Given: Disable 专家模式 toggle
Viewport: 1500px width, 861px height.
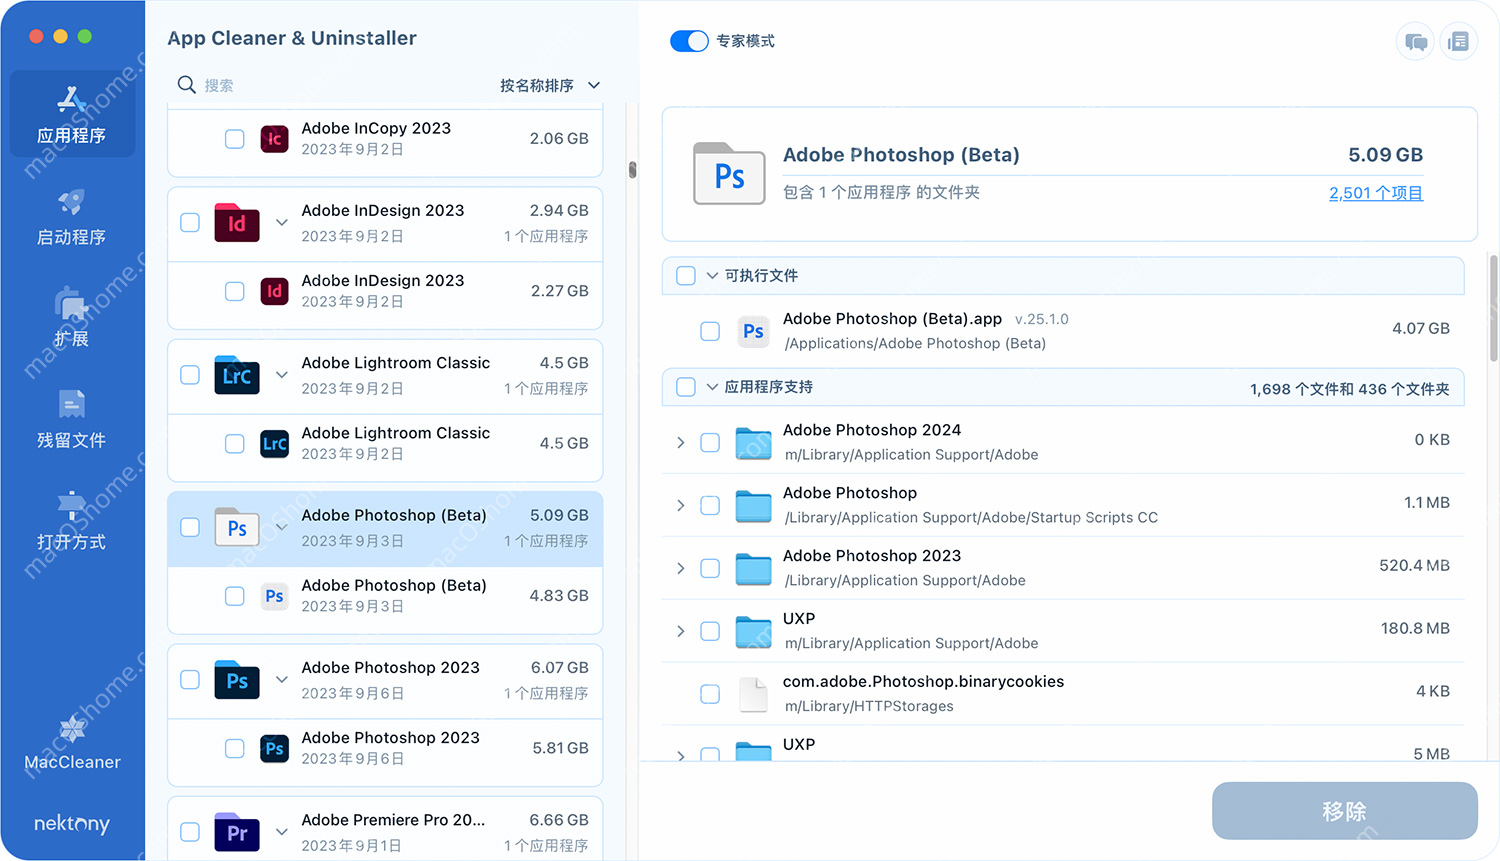Looking at the screenshot, I should pos(689,41).
